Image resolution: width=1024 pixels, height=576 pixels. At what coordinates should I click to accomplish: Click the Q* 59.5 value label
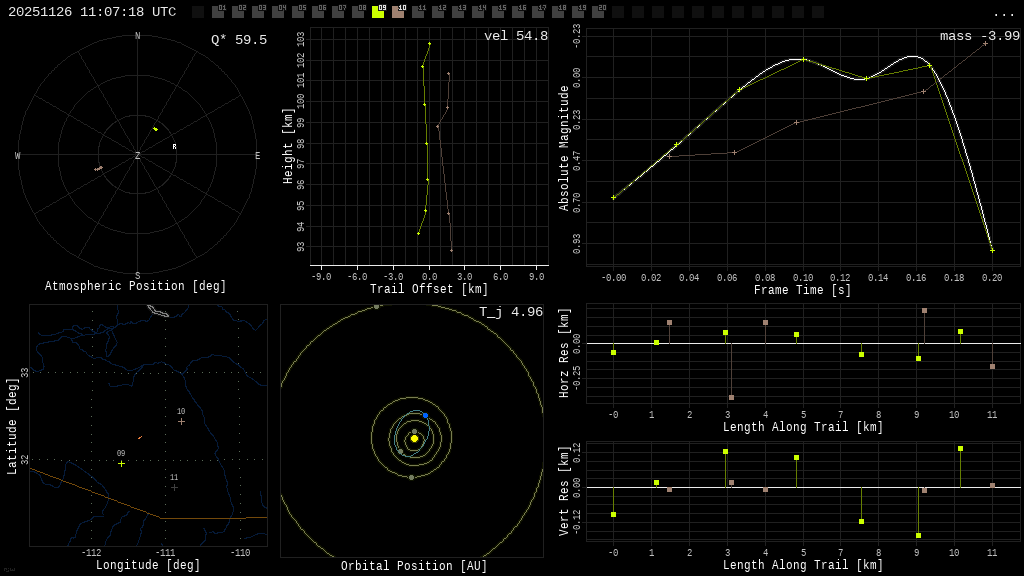coord(238,40)
